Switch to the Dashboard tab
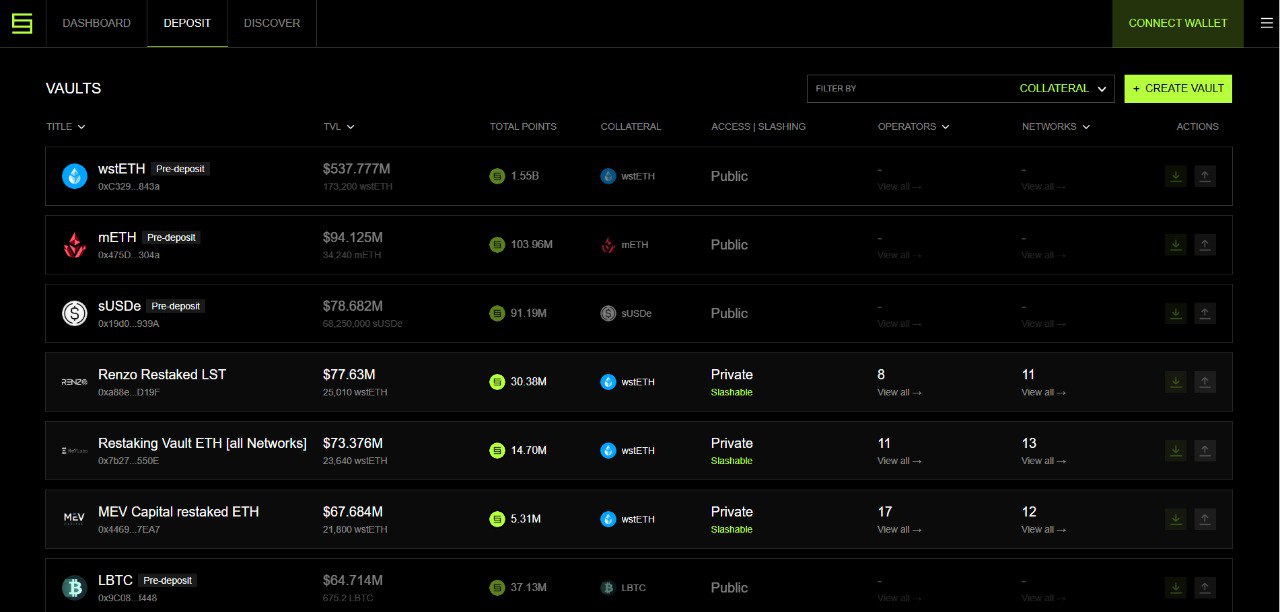 96,23
